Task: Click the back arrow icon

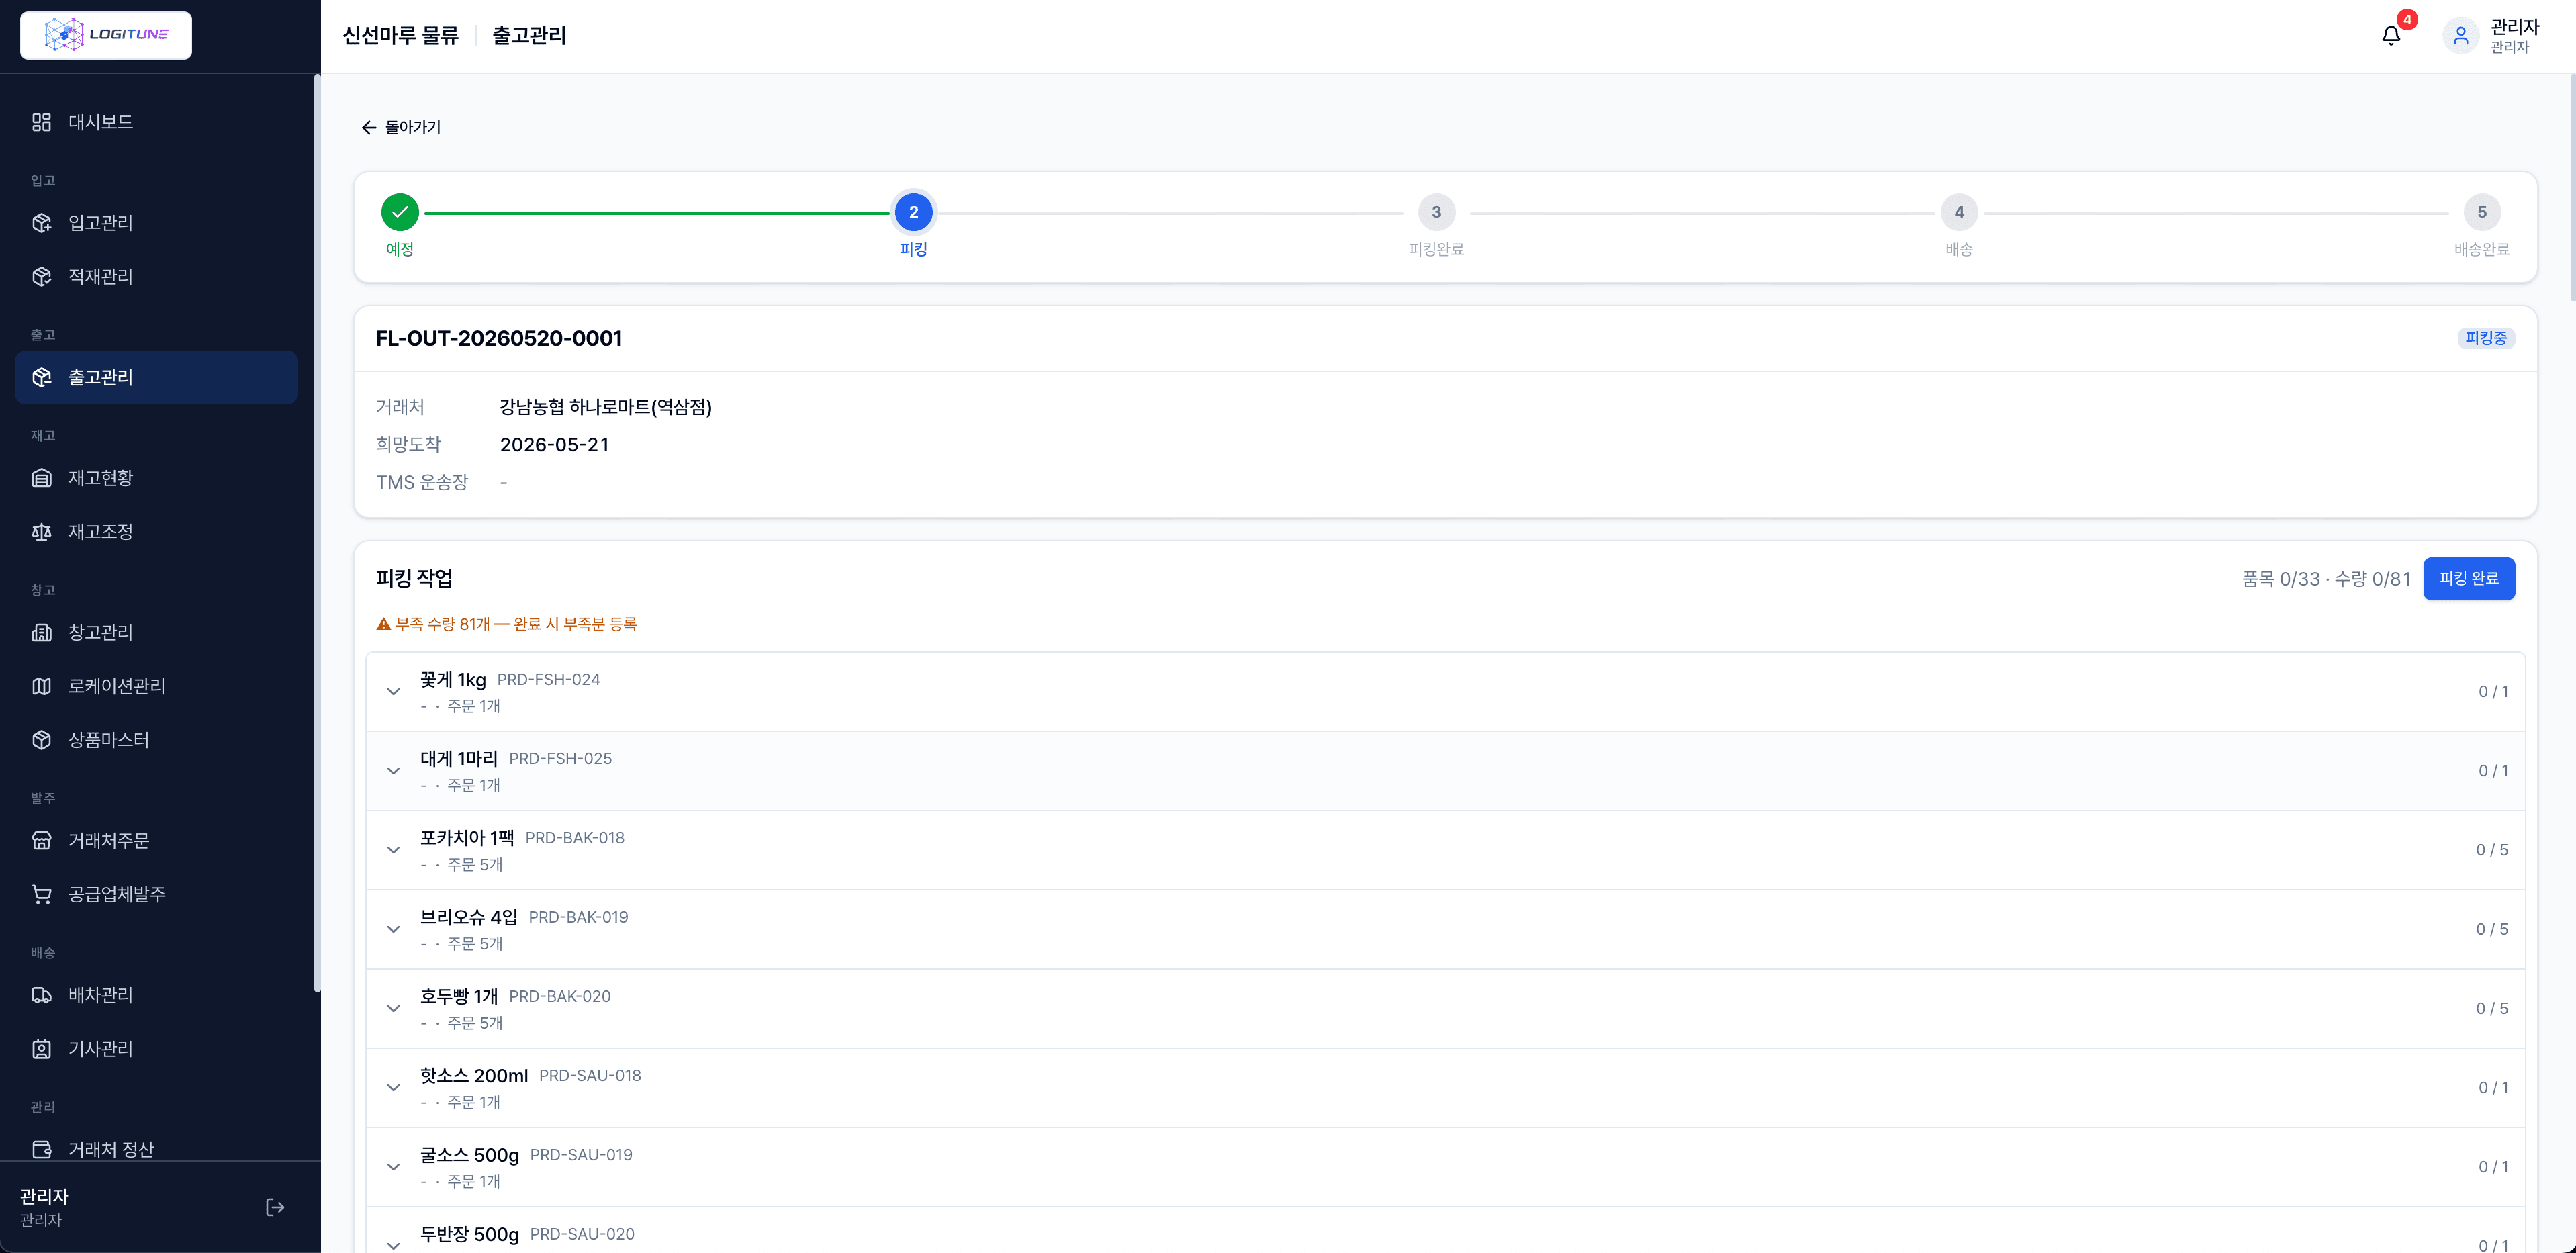Action: (369, 127)
